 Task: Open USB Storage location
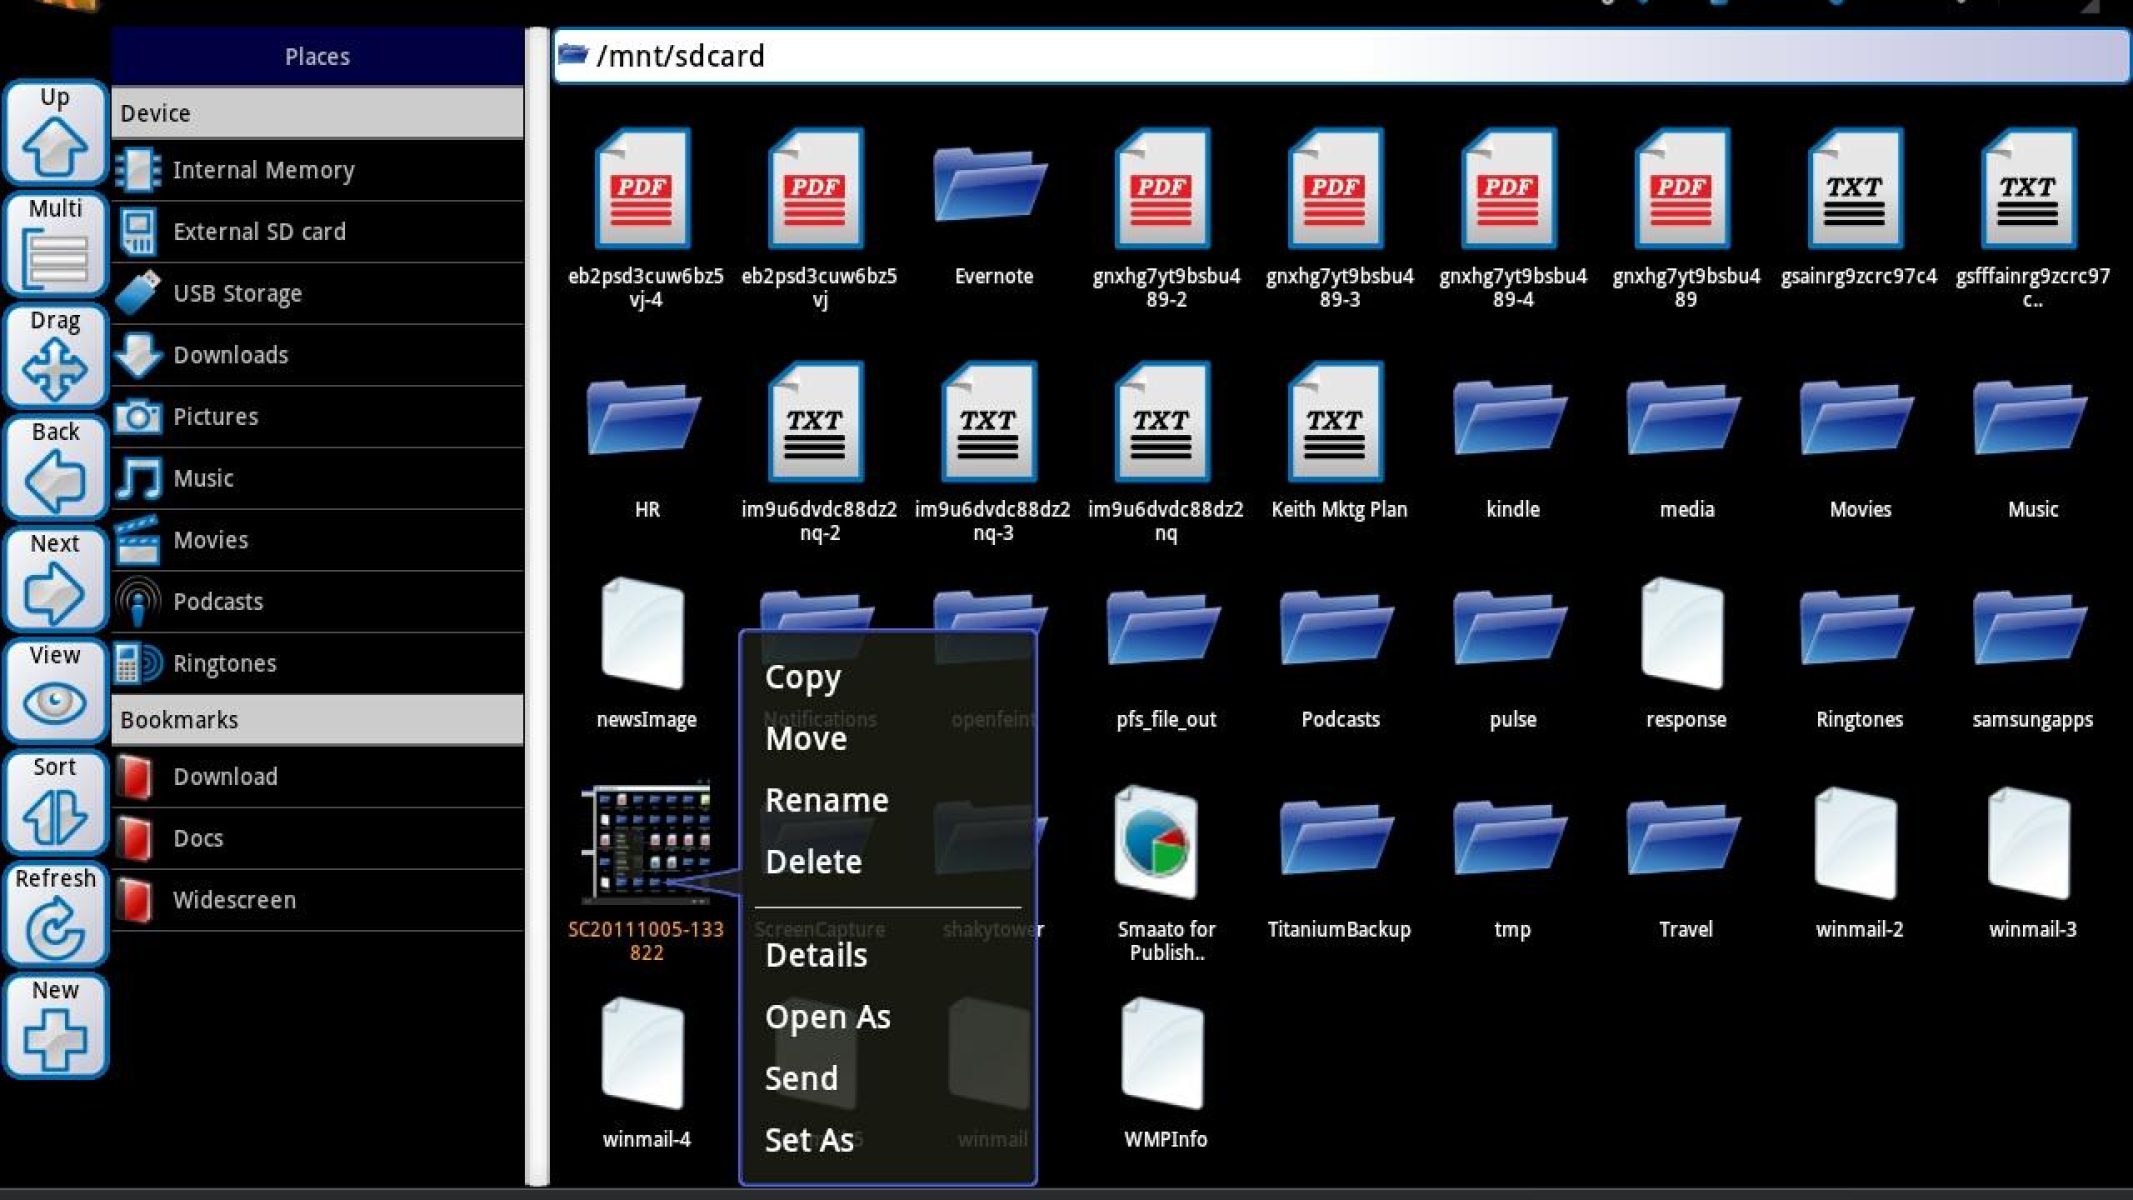[x=237, y=294]
